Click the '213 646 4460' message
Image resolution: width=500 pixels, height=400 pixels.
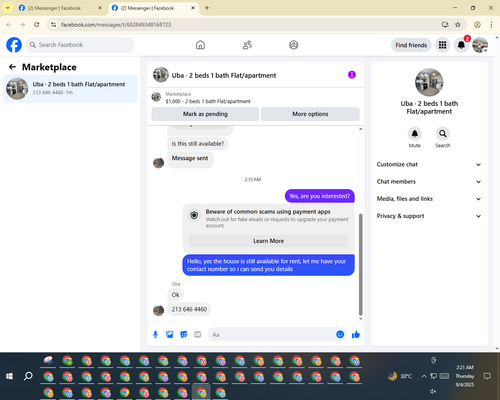(x=189, y=309)
